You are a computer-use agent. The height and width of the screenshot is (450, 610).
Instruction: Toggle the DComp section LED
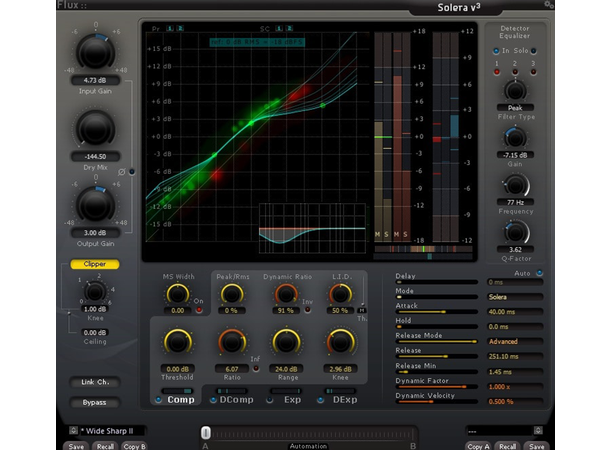213,400
